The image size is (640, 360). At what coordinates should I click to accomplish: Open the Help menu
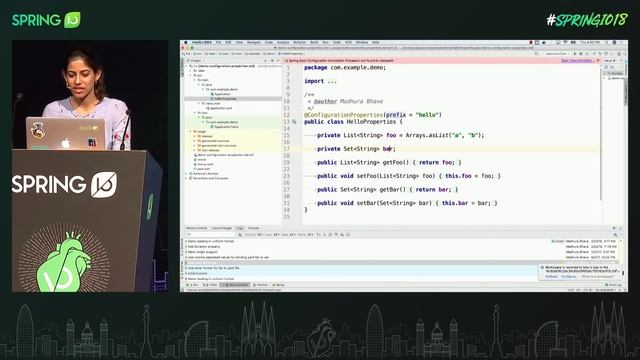coord(376,42)
